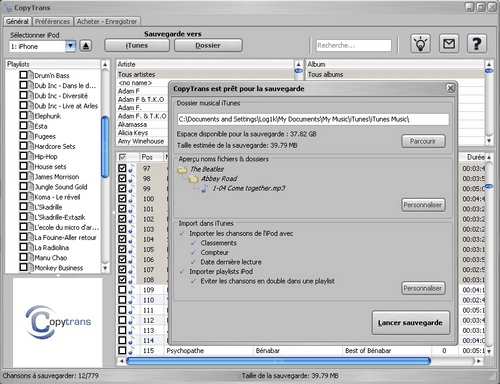500x384 pixels.
Task: Select La Fouine-Aller retour playlist name
Action: 66,237
